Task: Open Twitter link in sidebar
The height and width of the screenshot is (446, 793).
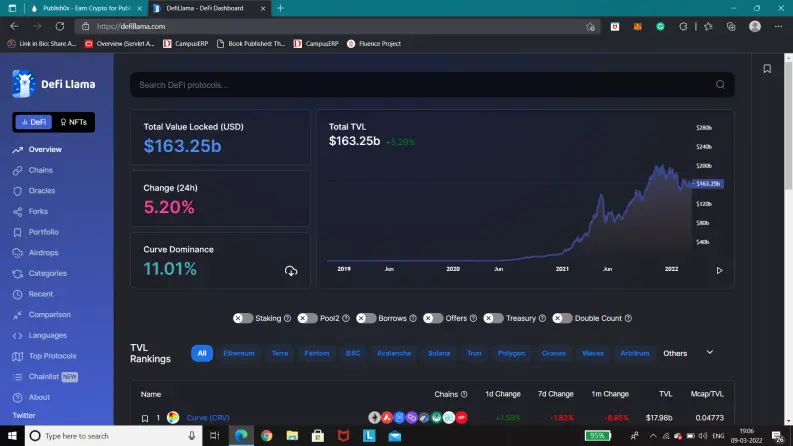Action: 24,416
